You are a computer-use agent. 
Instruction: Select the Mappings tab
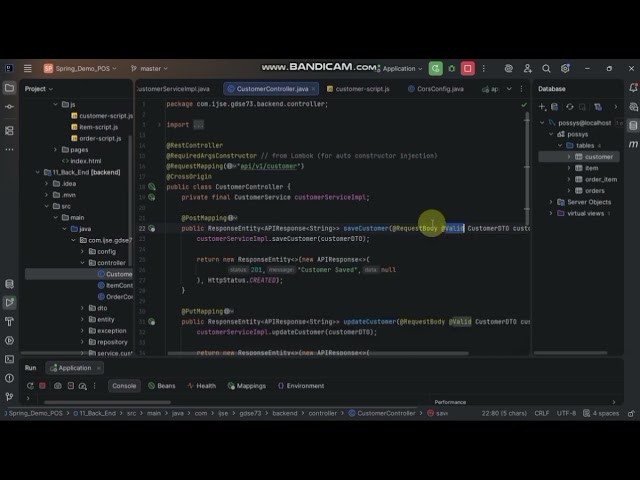click(x=247, y=386)
